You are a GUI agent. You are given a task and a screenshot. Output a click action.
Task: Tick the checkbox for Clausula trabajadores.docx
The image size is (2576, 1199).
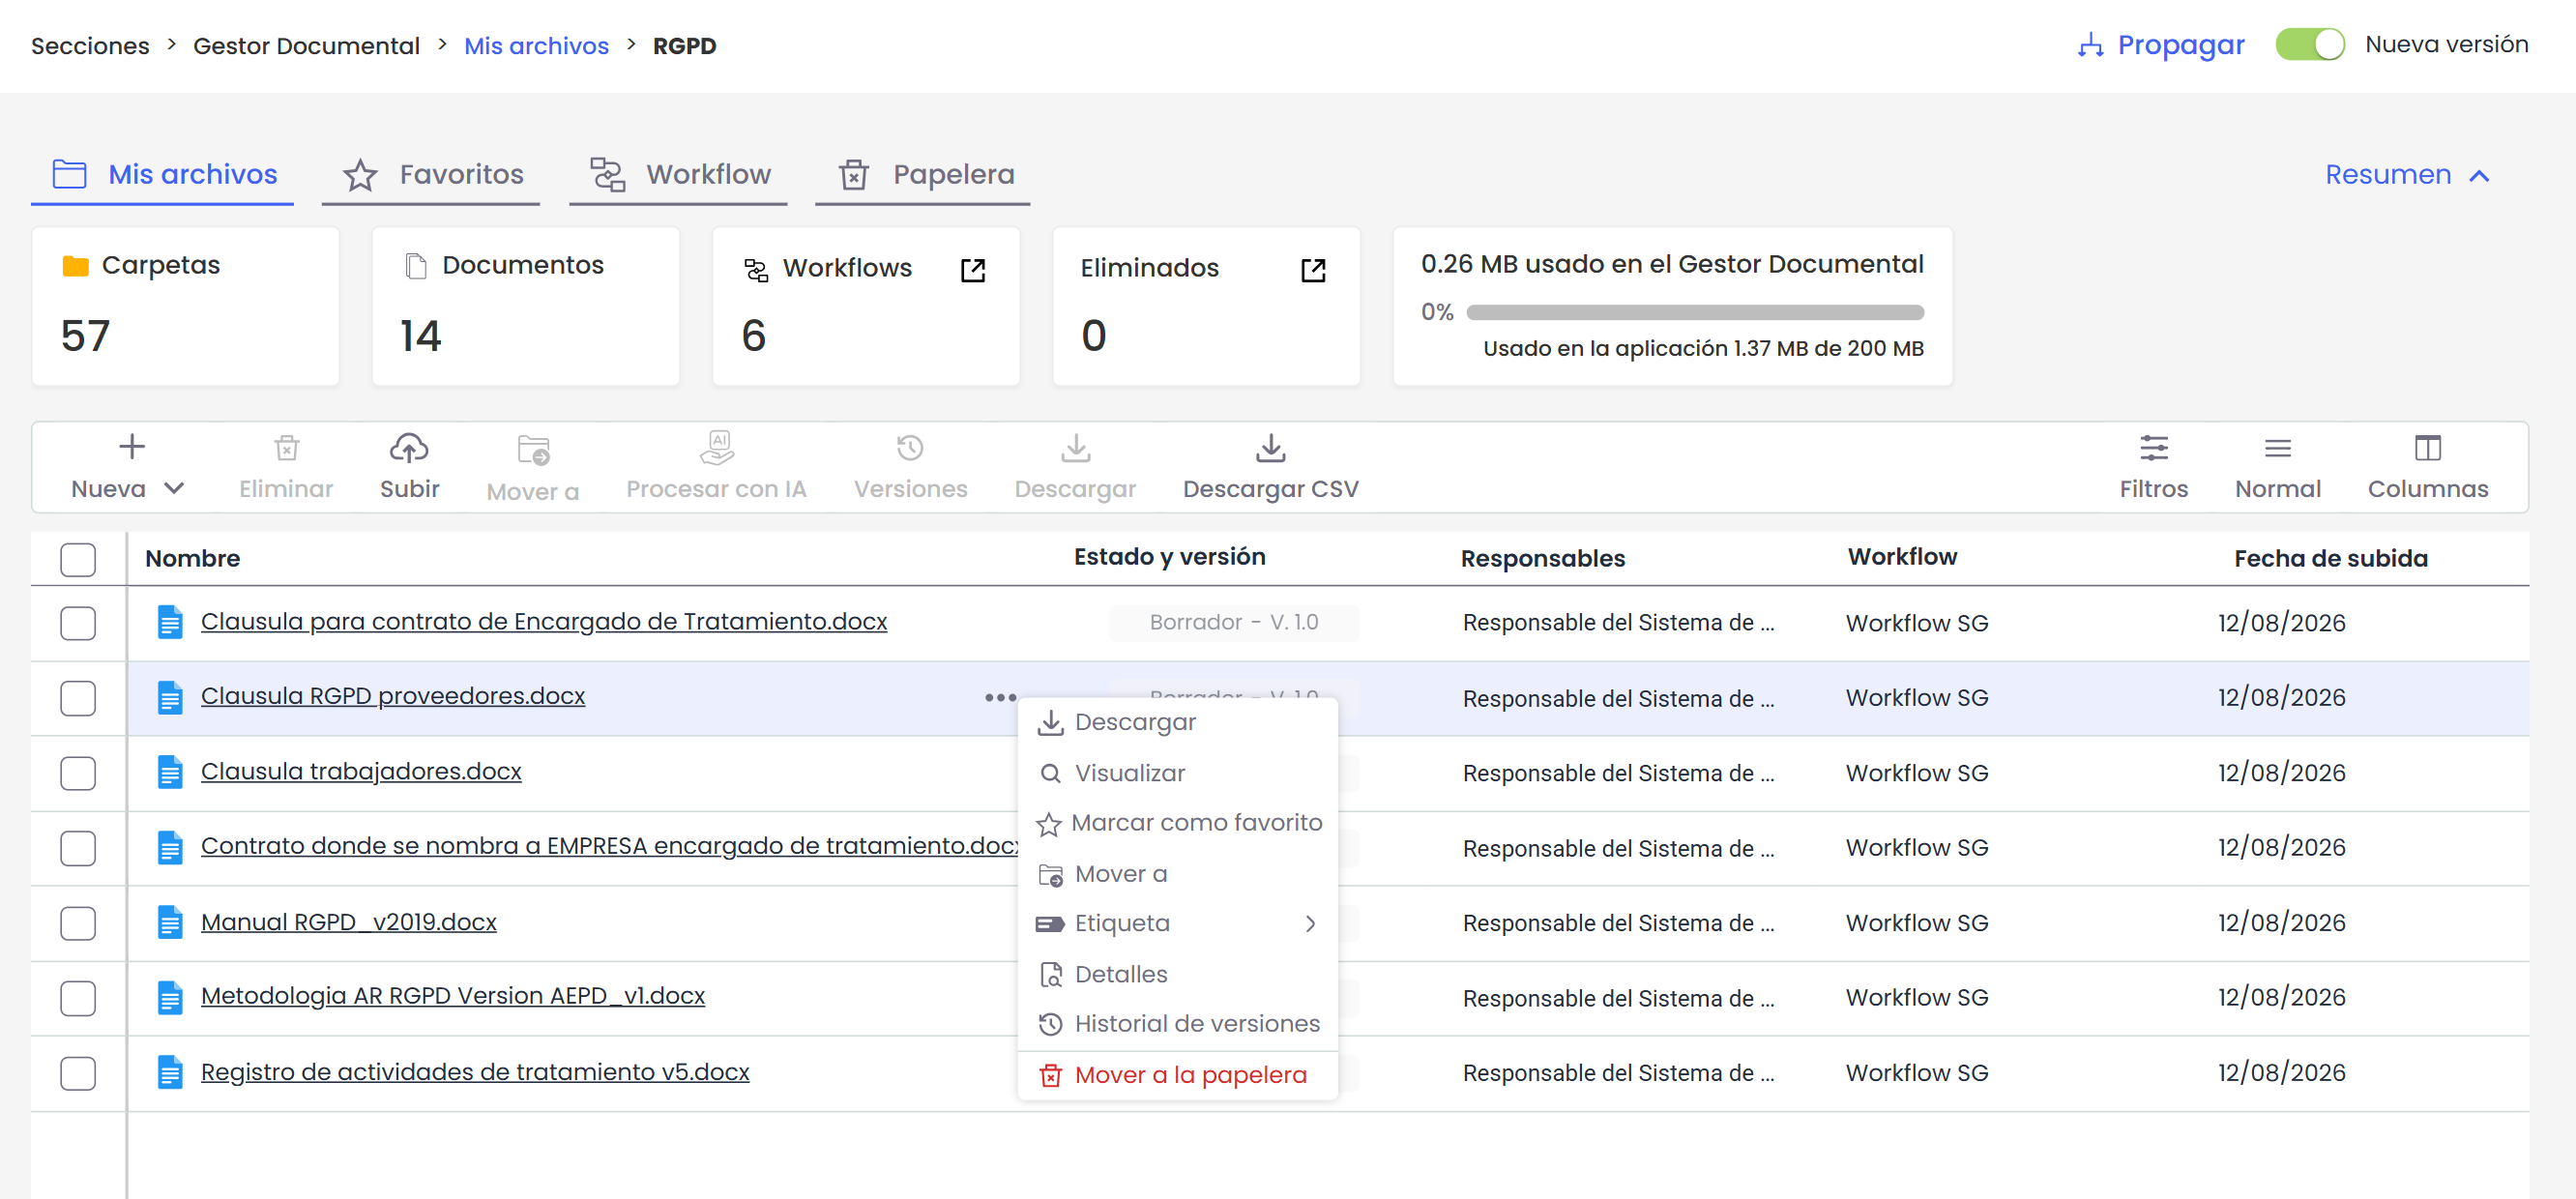click(78, 773)
